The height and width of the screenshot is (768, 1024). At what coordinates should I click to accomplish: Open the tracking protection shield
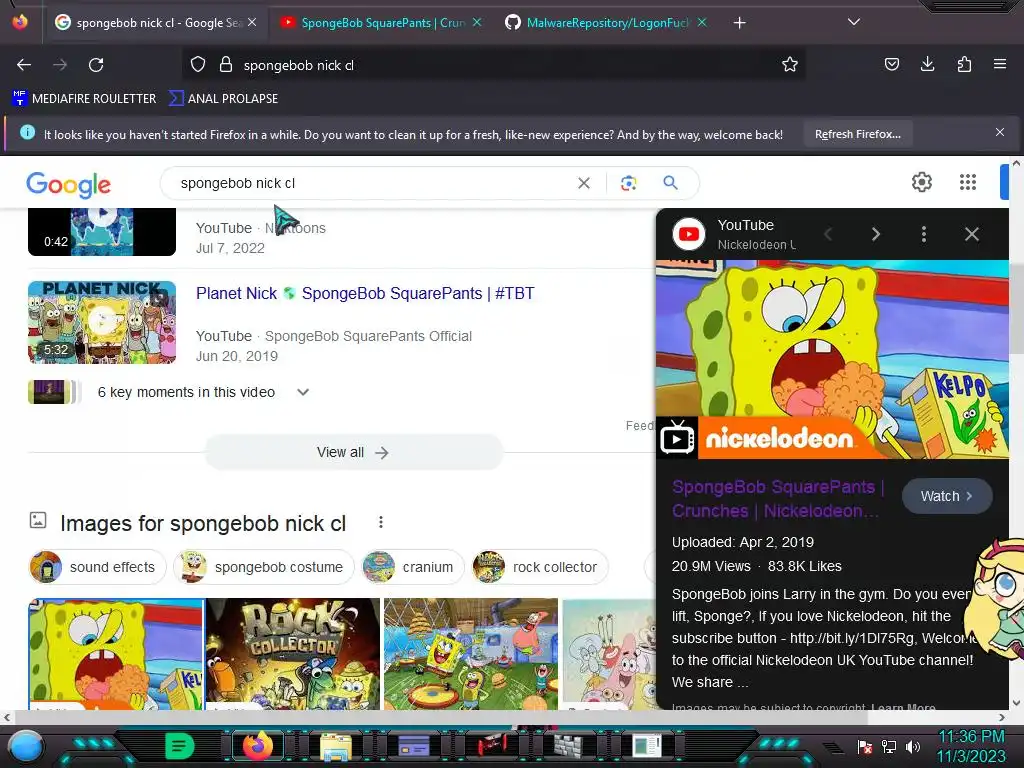[198, 65]
